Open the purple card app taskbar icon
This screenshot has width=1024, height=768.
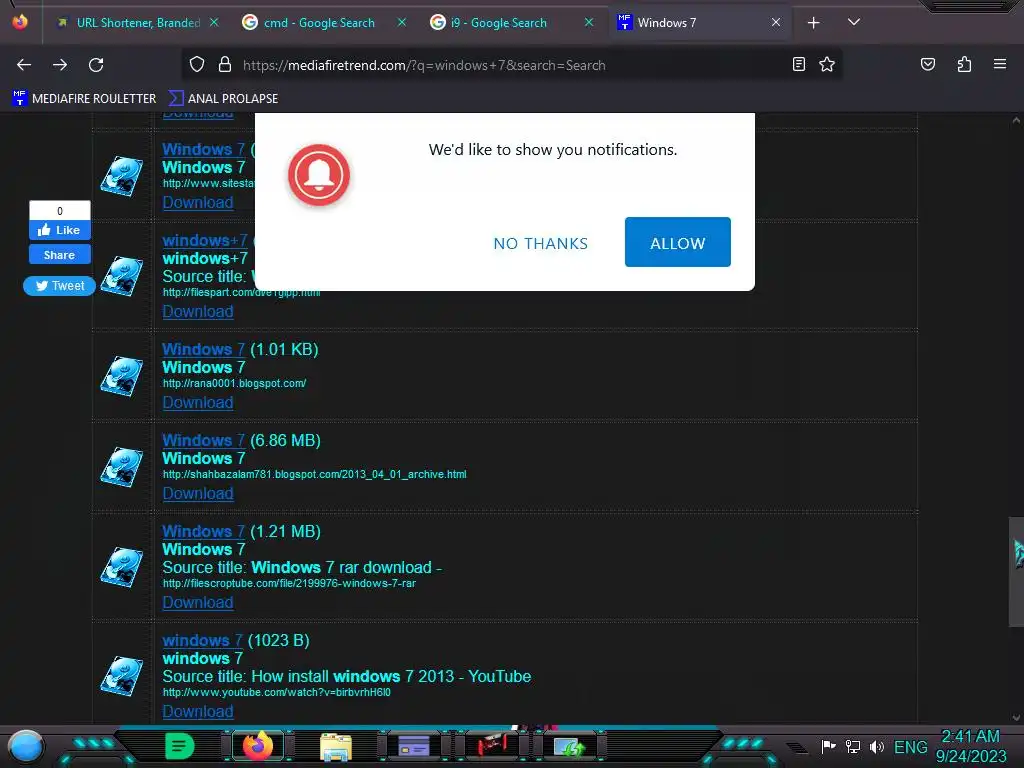[413, 746]
